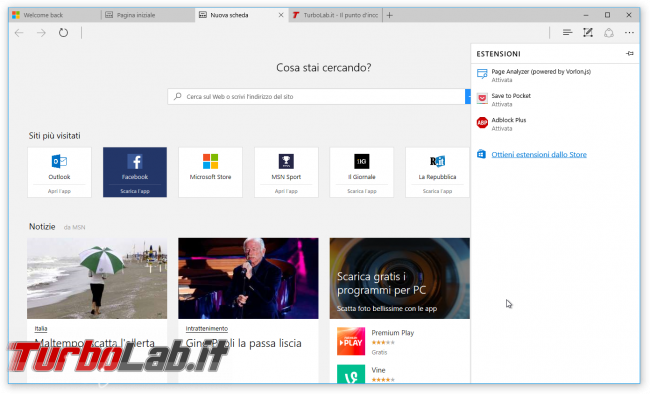This screenshot has width=650, height=394.
Task: Open the Outlook top site tile
Action: tap(59, 172)
